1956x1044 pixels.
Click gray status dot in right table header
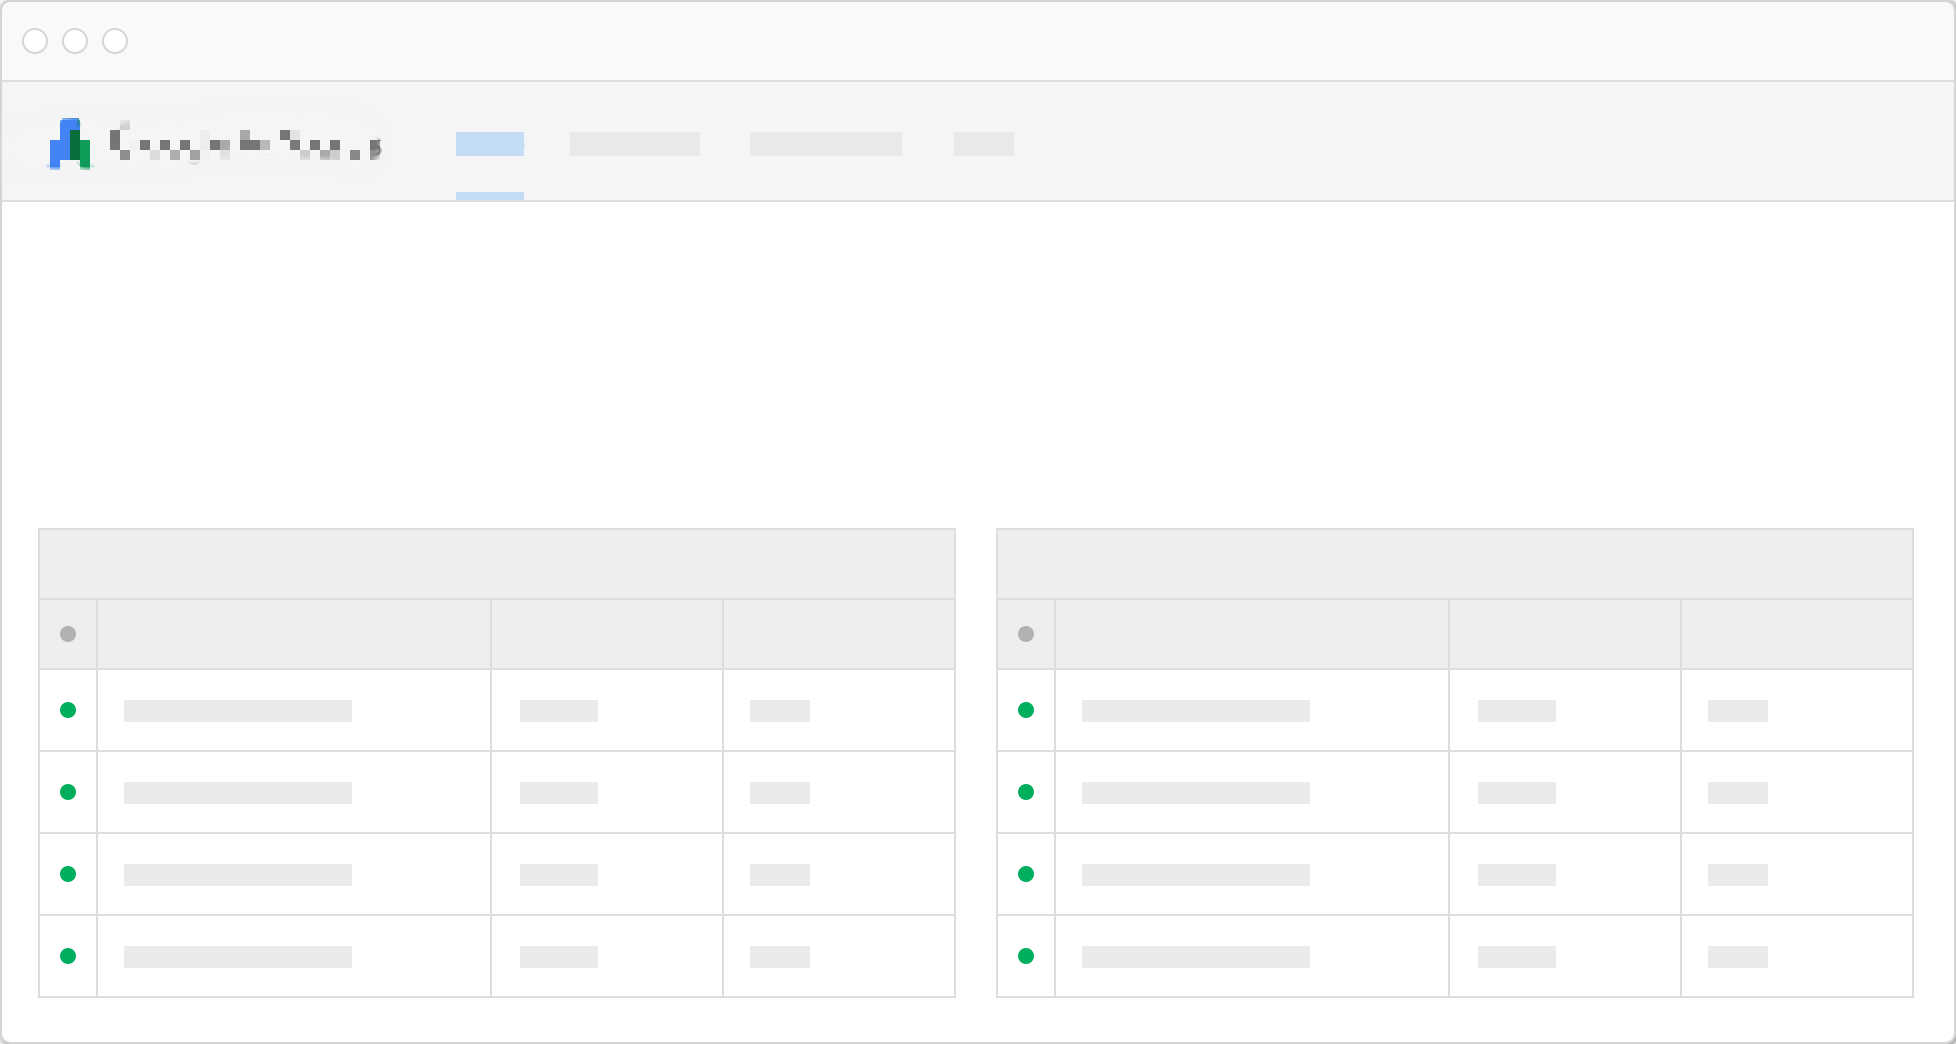[1026, 634]
